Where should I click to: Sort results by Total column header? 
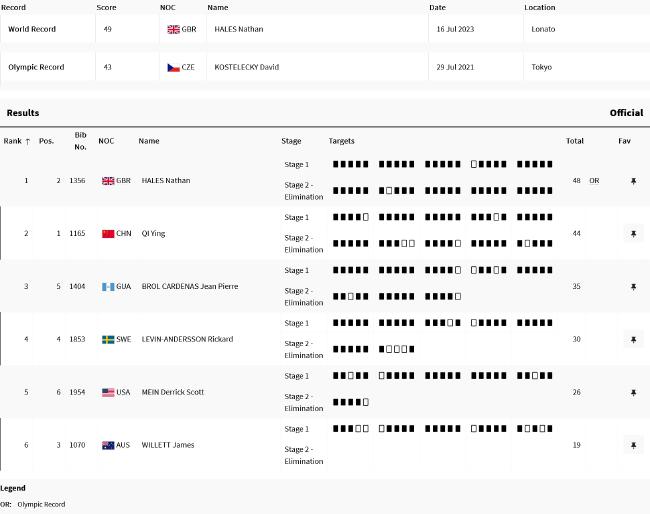pos(574,141)
